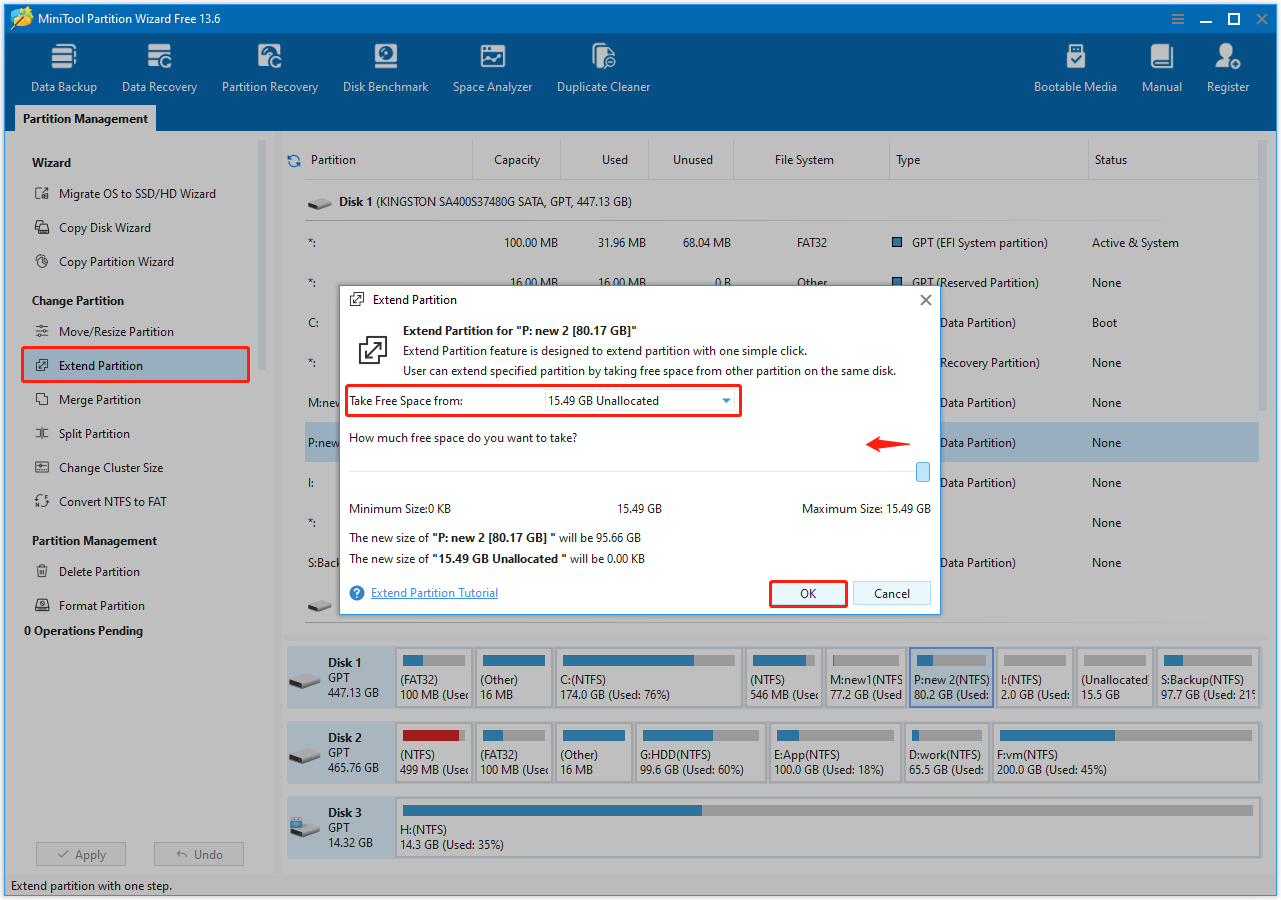
Task: Select D:work(NTFS) 65.5 GB block
Action: tap(947, 752)
